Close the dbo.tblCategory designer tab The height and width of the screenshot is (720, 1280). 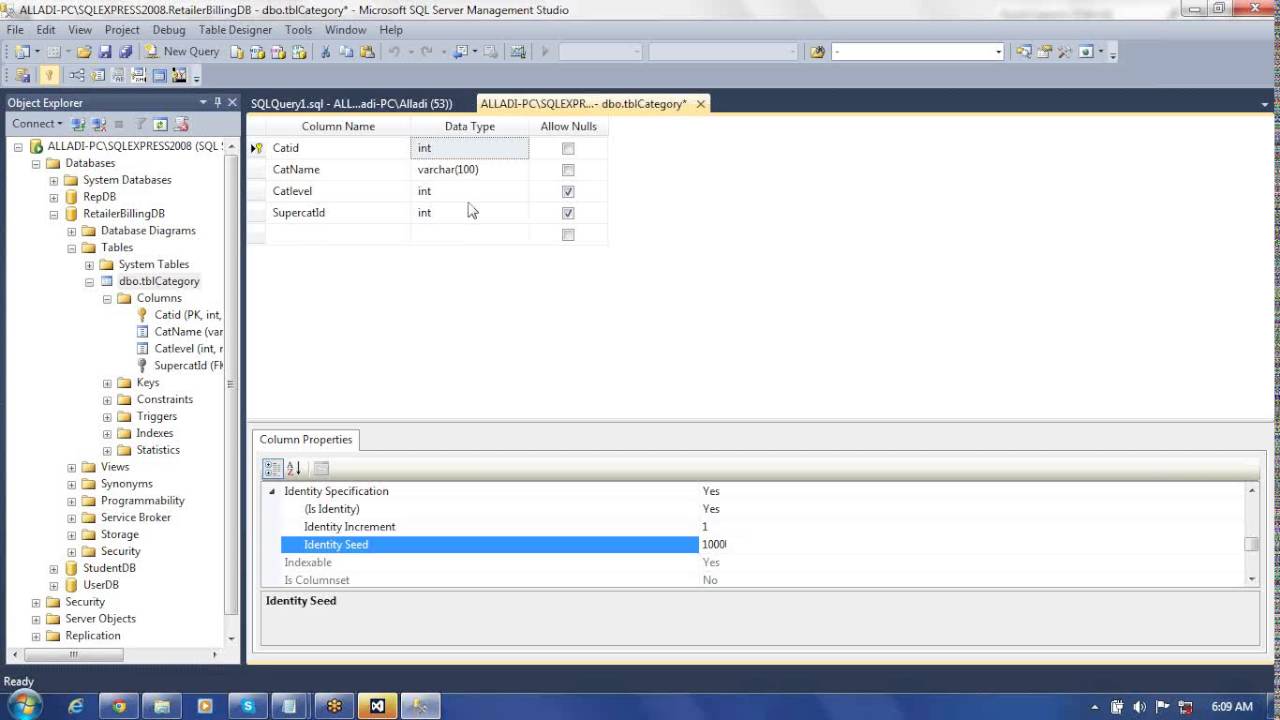coord(701,104)
